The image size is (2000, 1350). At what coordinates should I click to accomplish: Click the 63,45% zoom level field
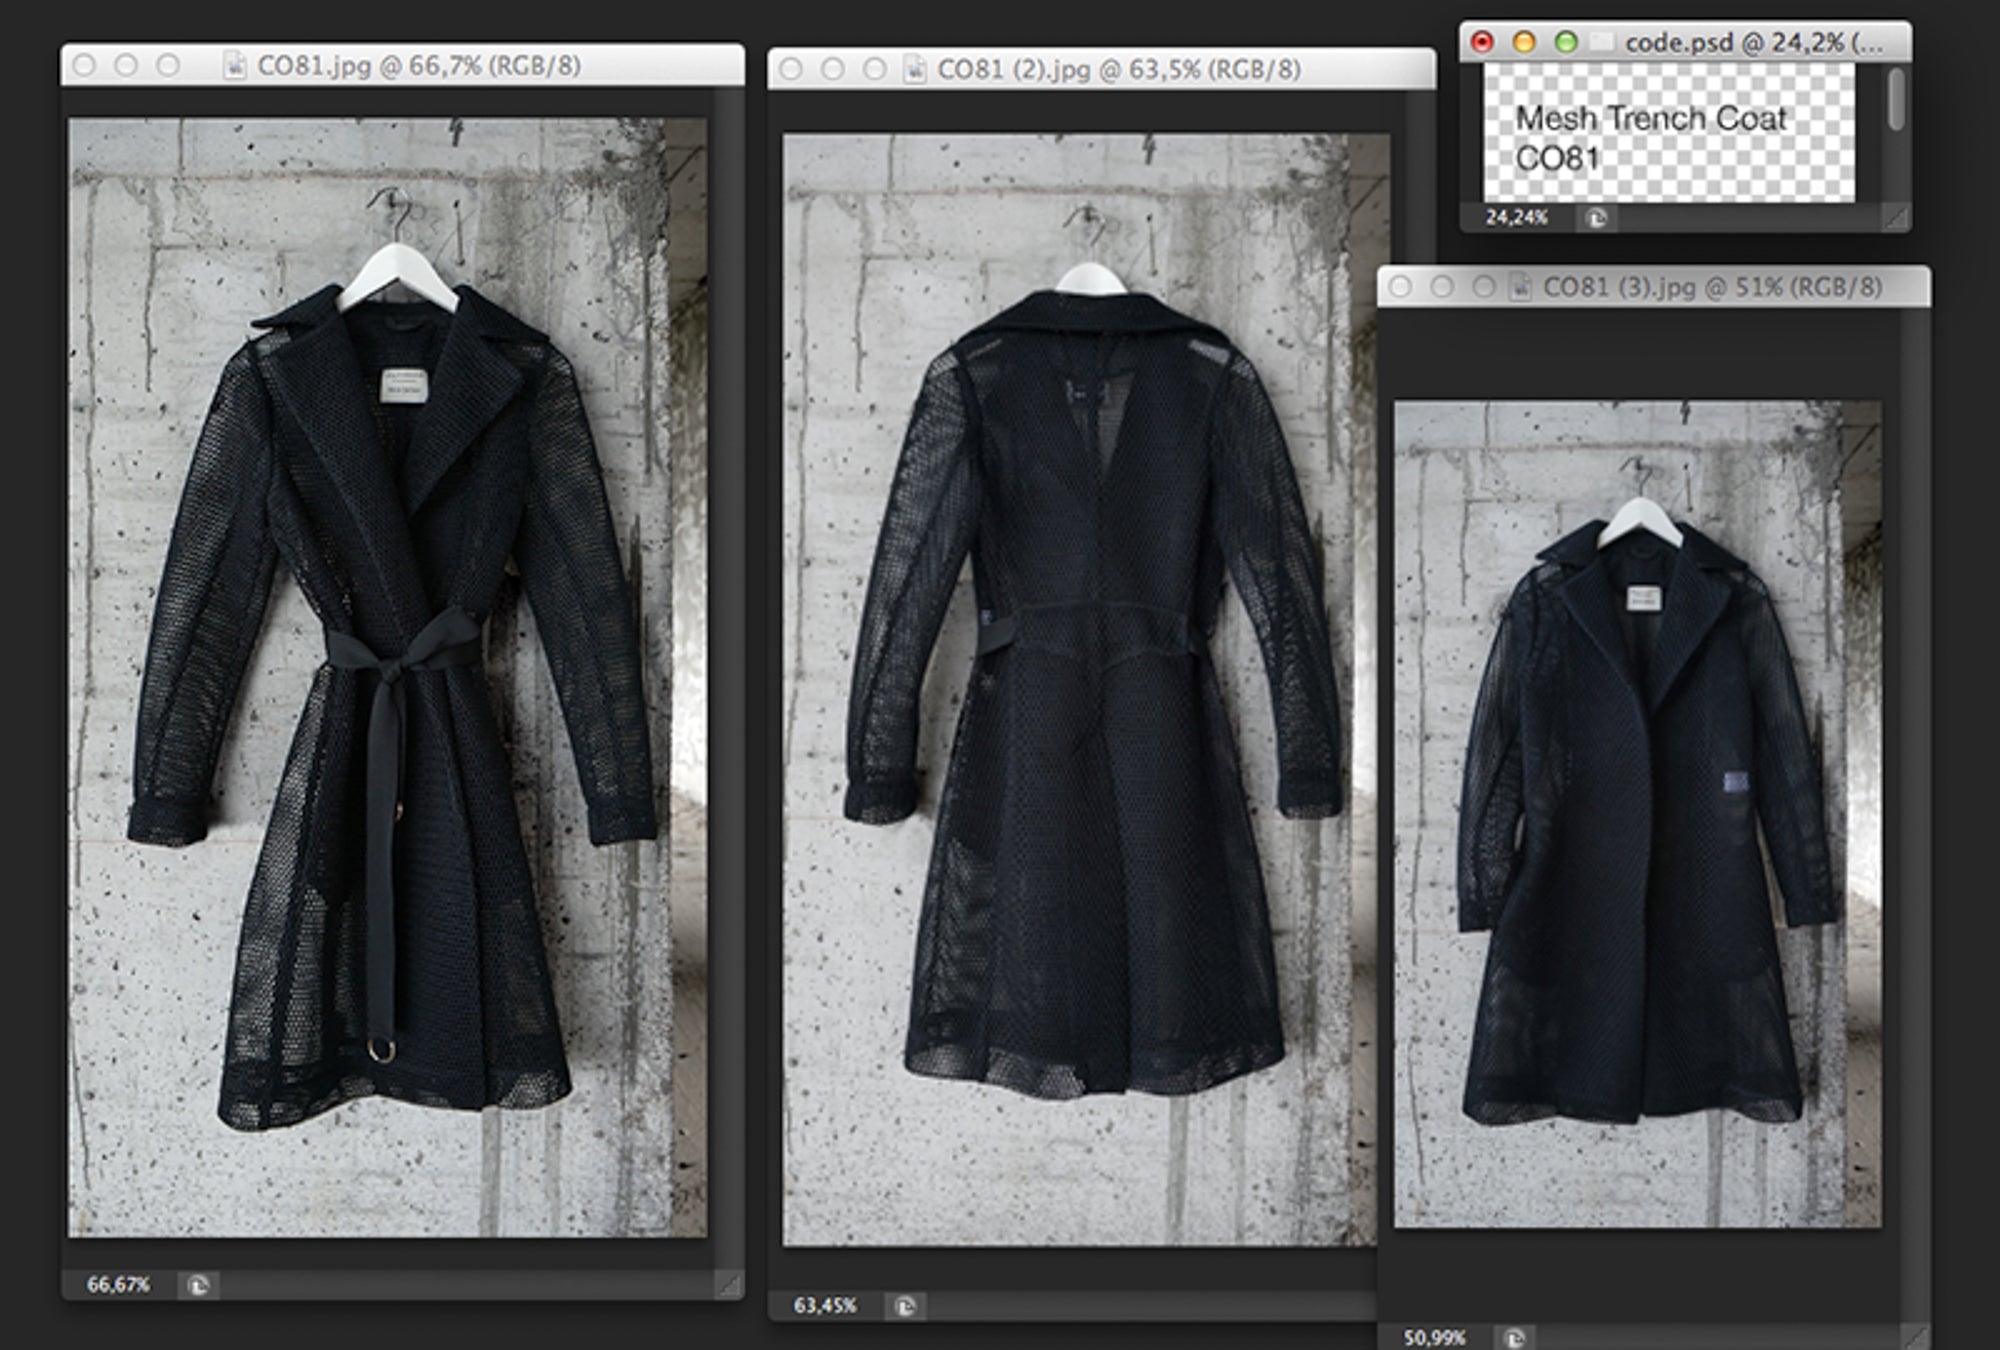(x=825, y=1306)
